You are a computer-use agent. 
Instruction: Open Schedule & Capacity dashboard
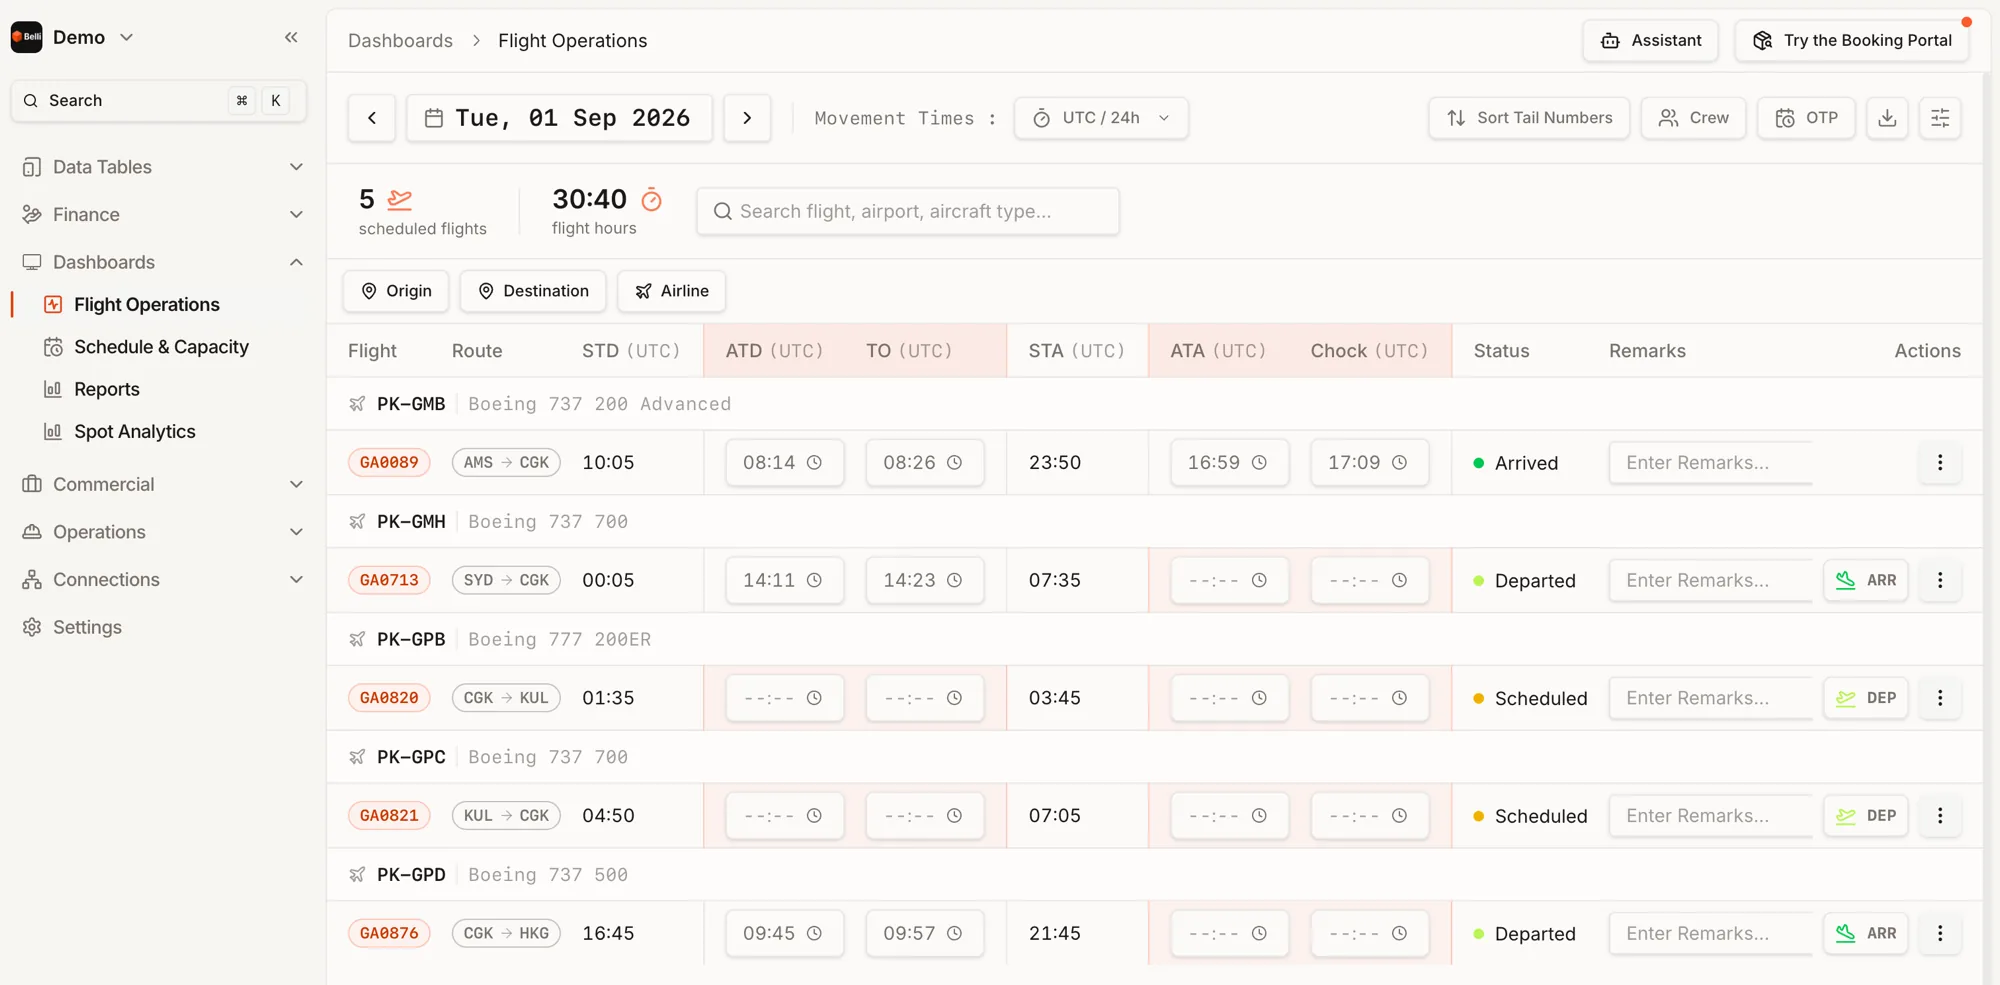(x=161, y=347)
